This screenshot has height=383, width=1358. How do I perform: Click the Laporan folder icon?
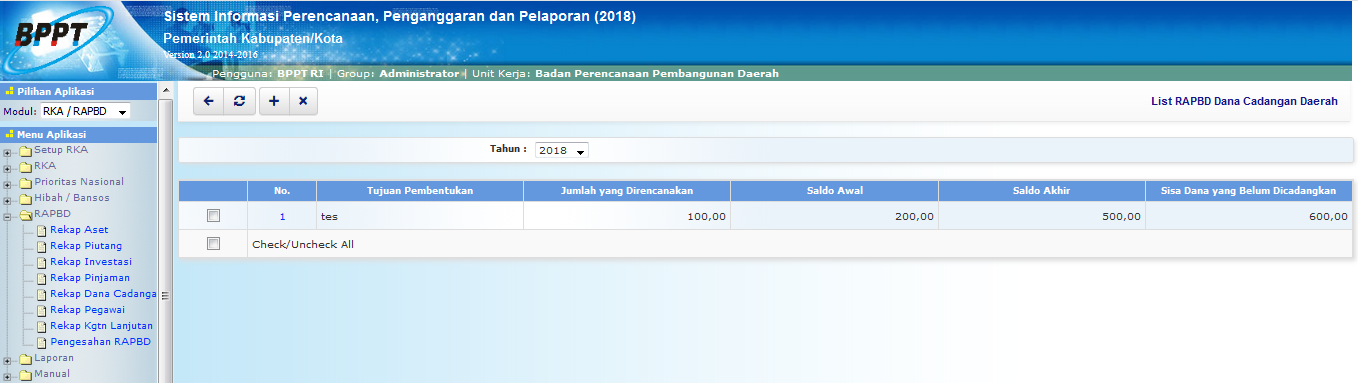coord(24,358)
